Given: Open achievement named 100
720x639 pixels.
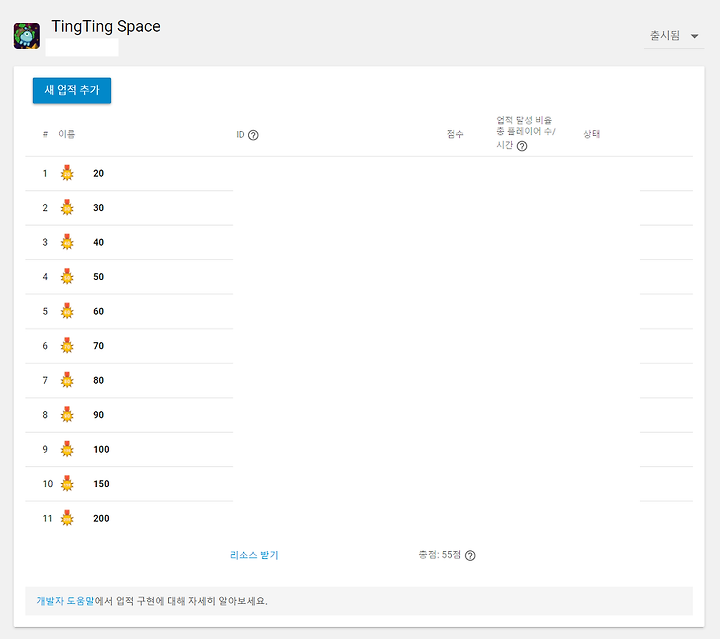Looking at the screenshot, I should pos(101,449).
